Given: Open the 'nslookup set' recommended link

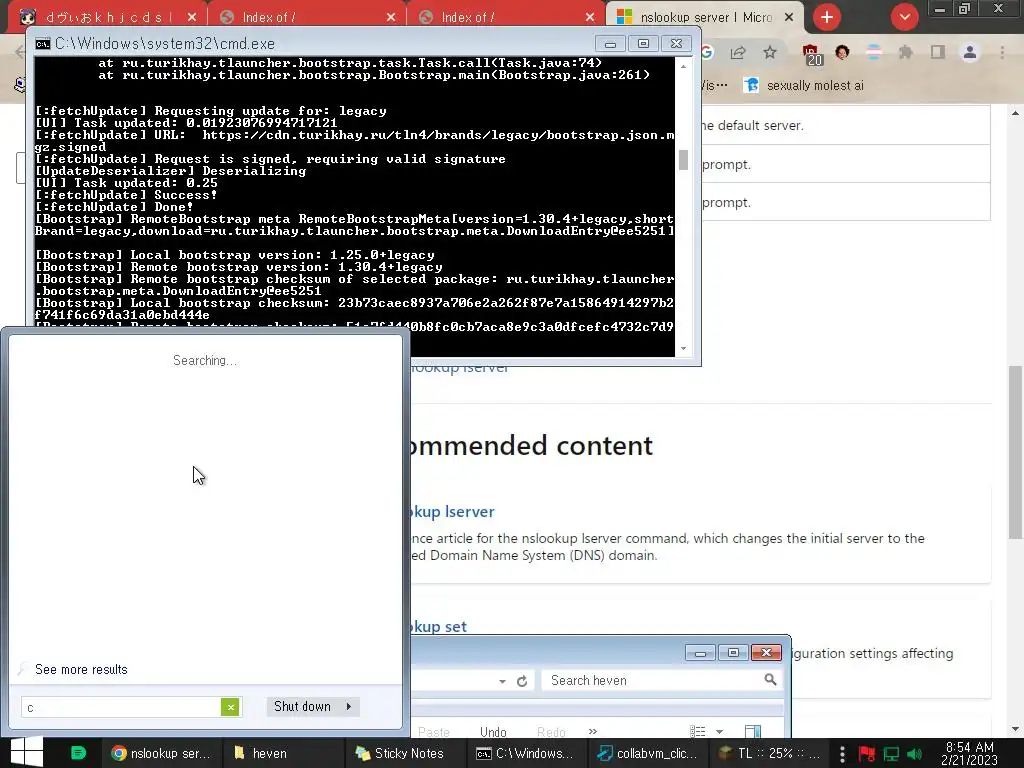Looking at the screenshot, I should click(438, 626).
